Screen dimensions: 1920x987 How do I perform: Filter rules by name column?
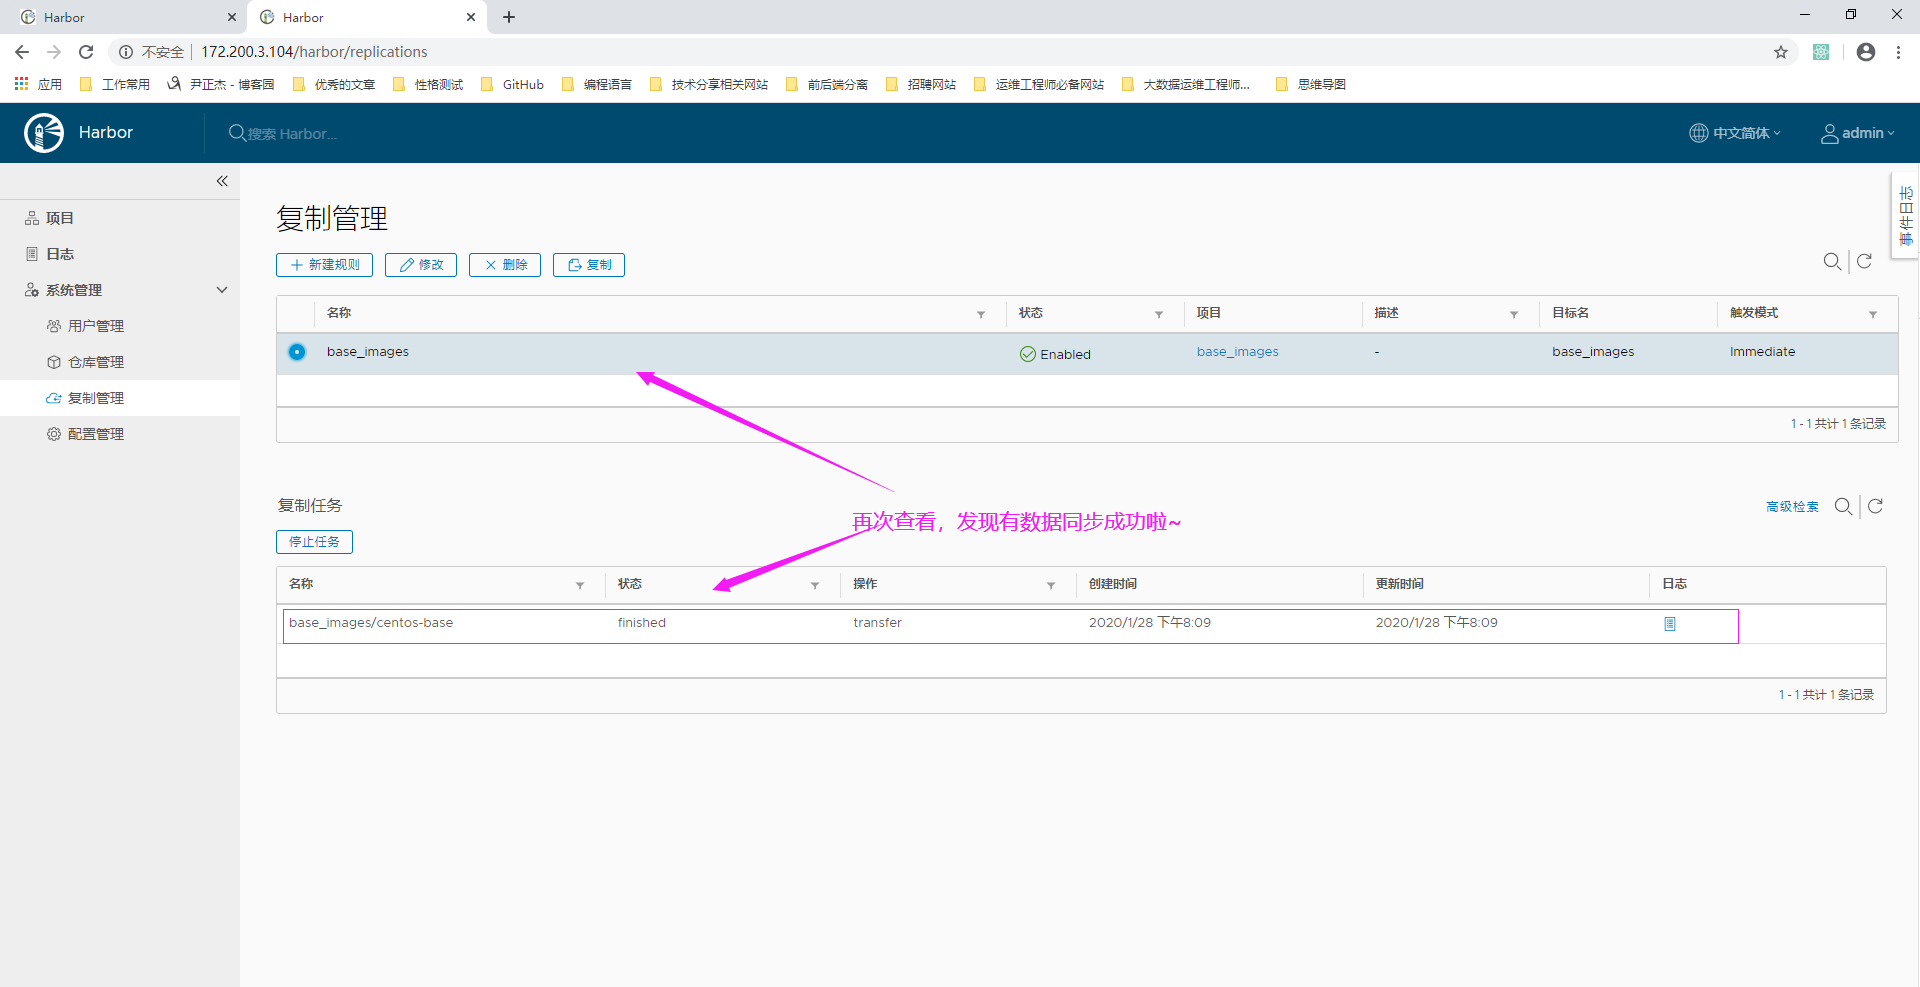[x=981, y=314]
